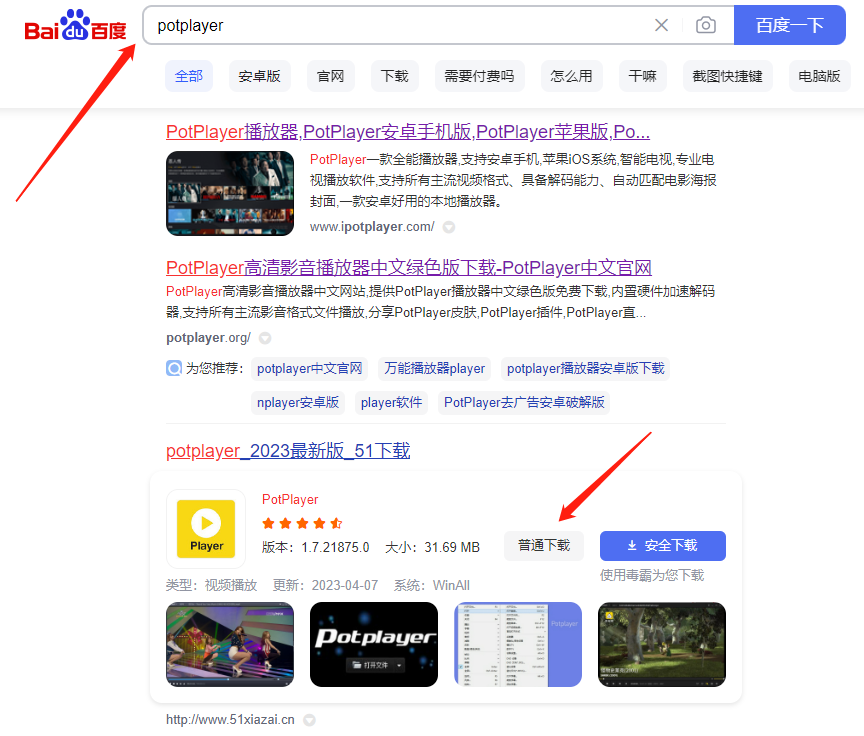The width and height of the screenshot is (864, 736).
Task: Switch to the 安卓版 filter tab
Action: pos(259,76)
